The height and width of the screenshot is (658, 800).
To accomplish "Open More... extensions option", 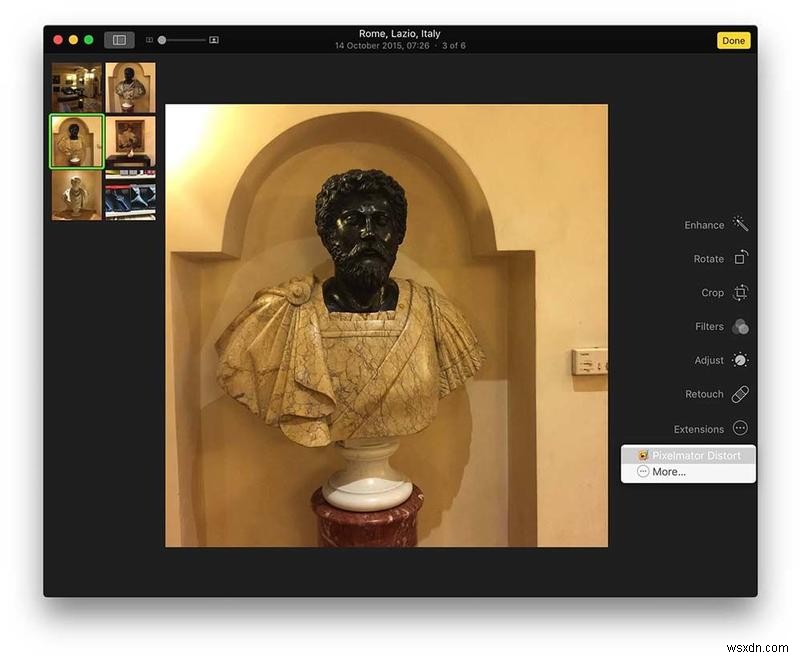I will (x=668, y=471).
